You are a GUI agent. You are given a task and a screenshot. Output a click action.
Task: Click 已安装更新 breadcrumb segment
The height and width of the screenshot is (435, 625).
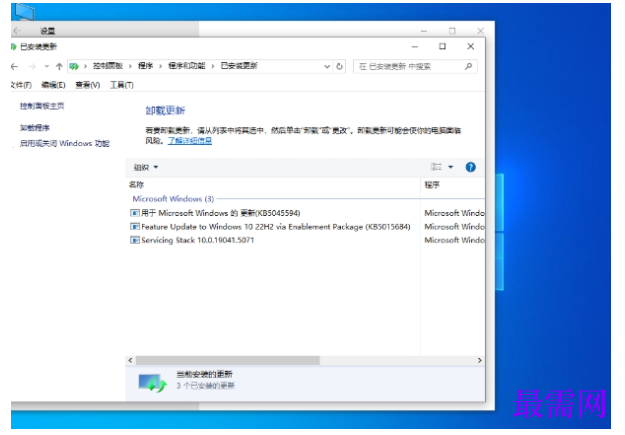pyautogui.click(x=239, y=66)
